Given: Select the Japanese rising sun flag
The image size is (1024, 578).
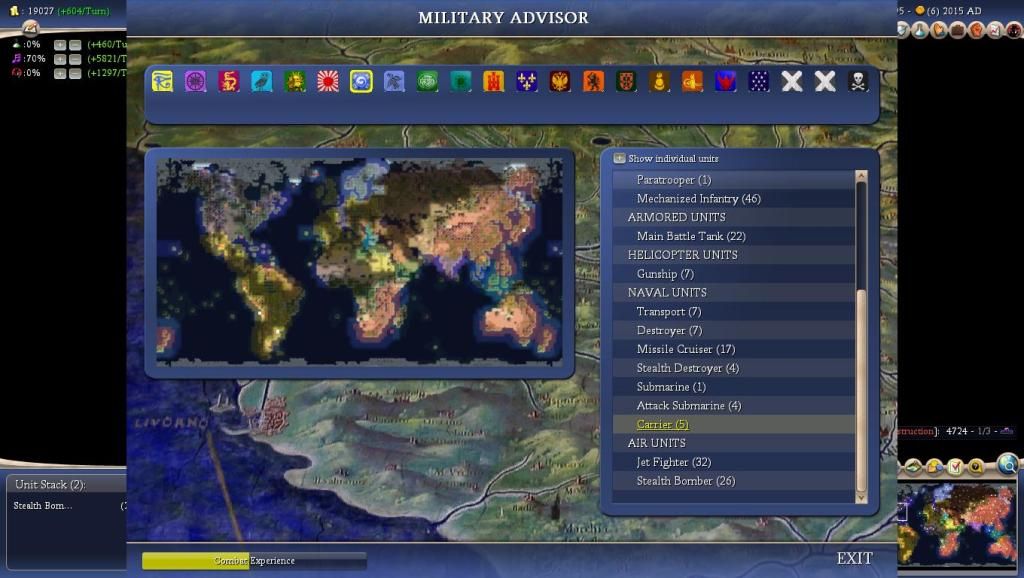Looking at the screenshot, I should click(328, 82).
